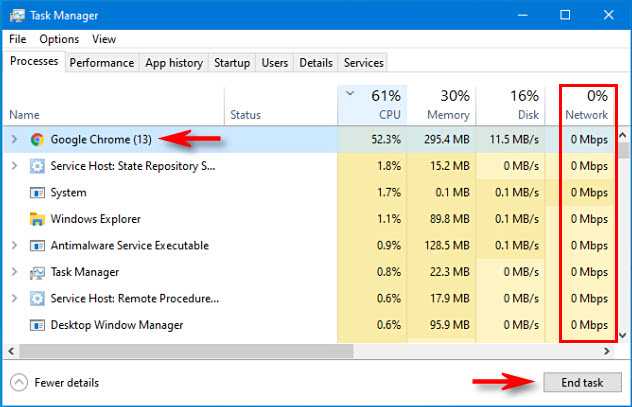Maximize the Task Manager window

pyautogui.click(x=565, y=15)
